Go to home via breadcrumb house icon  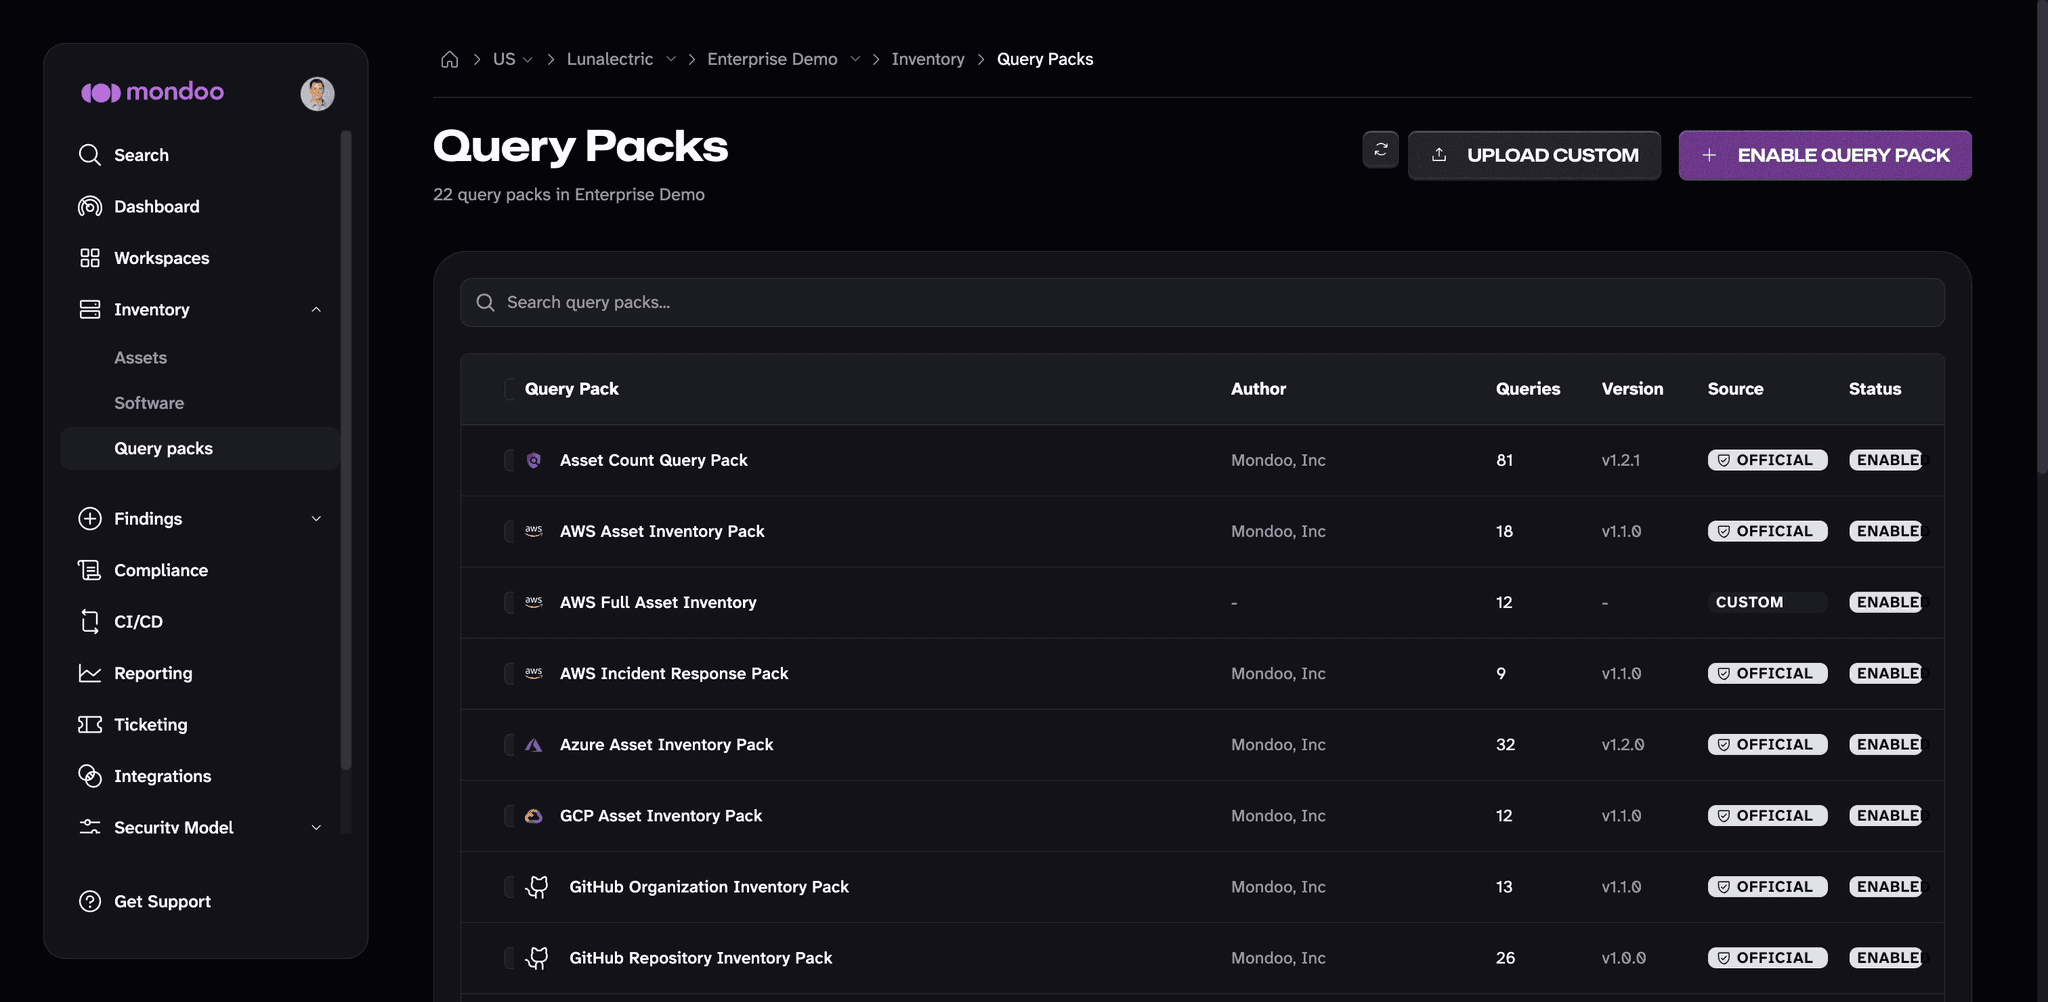[450, 59]
